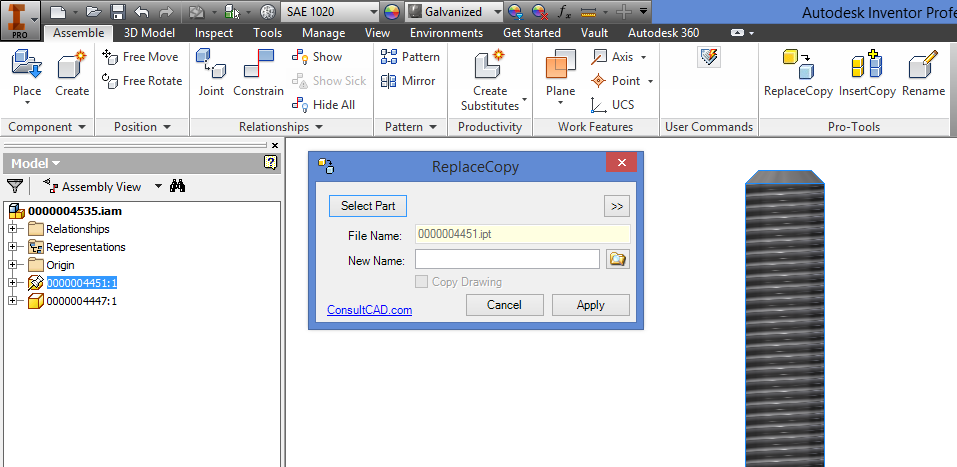The width and height of the screenshot is (957, 467).
Task: Switch to the View tab
Action: [x=377, y=33]
